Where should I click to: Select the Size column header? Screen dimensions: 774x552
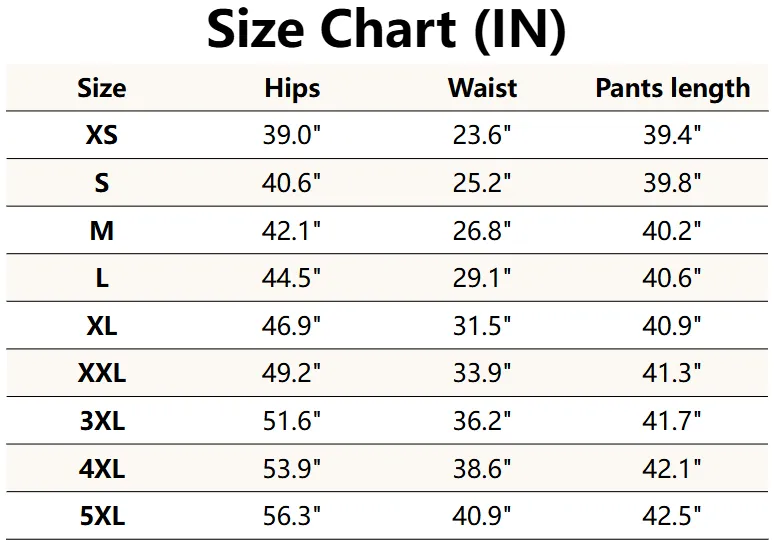(x=102, y=88)
